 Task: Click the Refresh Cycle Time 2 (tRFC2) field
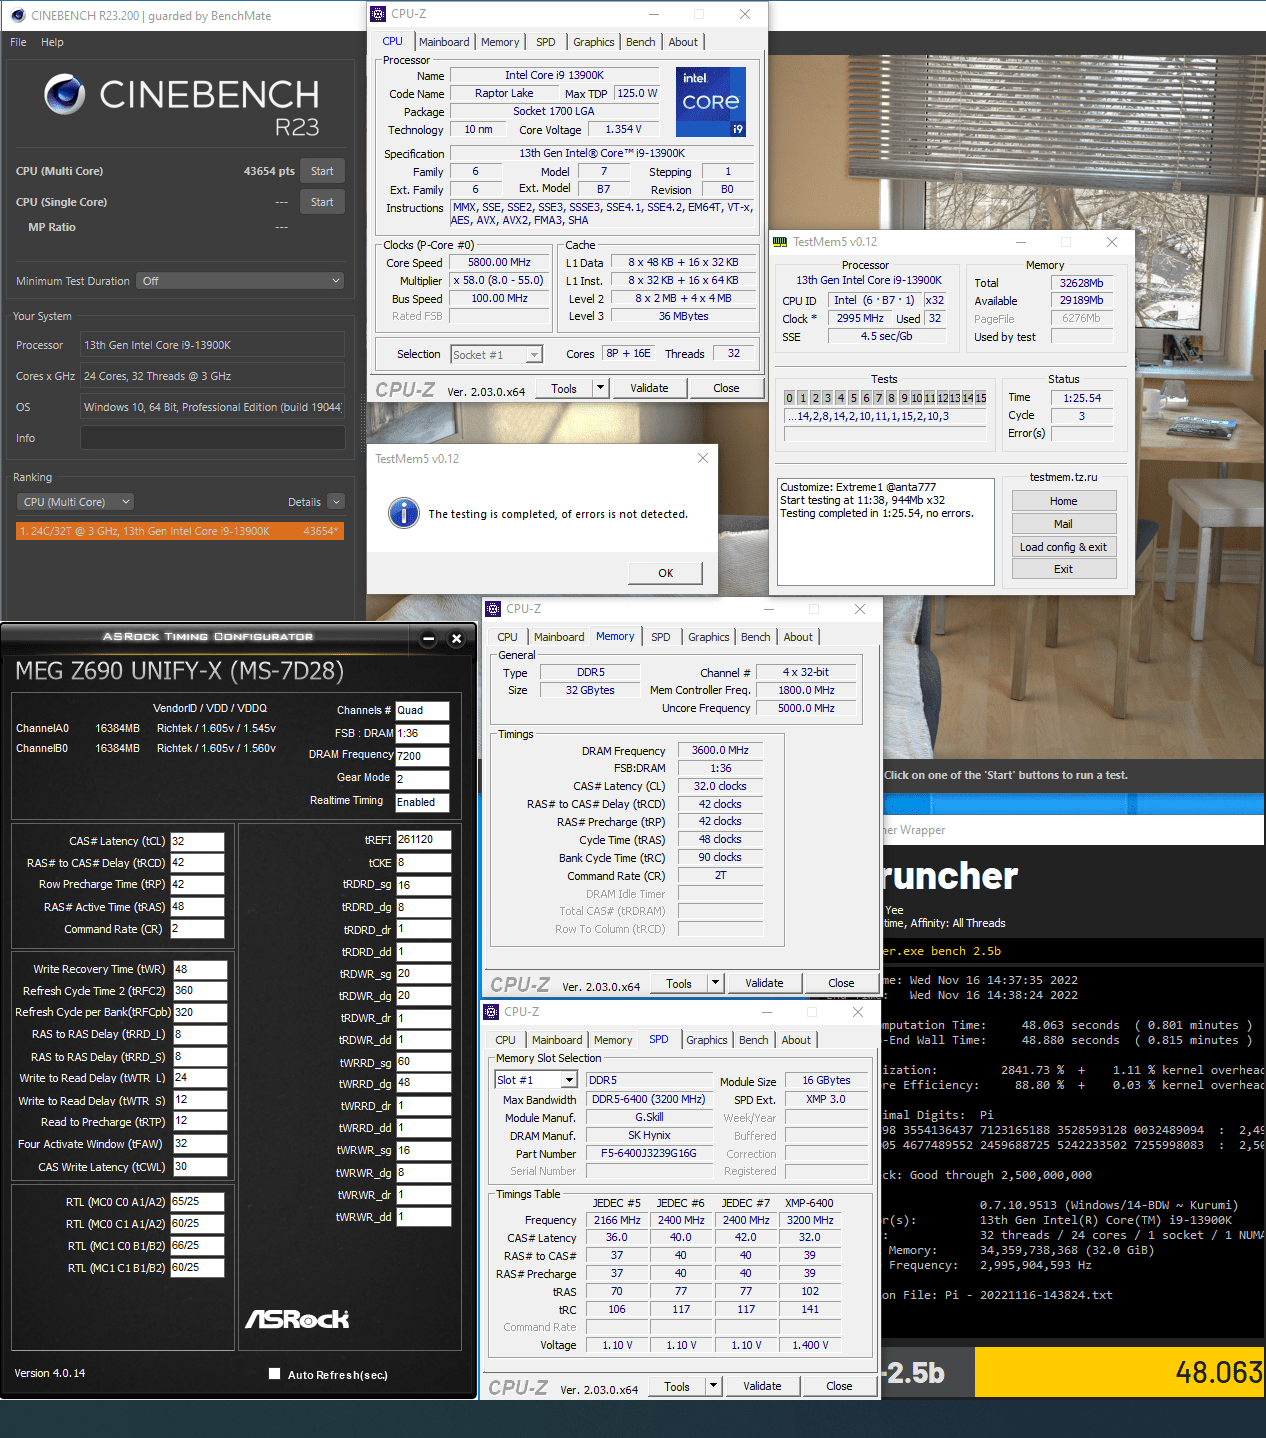point(200,991)
